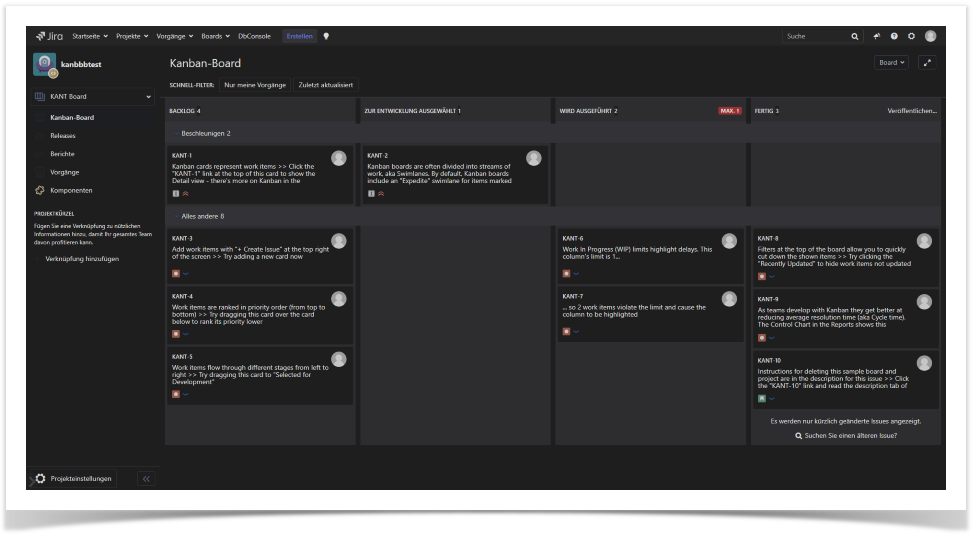Click the kanbbbtest project avatar
This screenshot has height=539, width=980.
coord(44,64)
